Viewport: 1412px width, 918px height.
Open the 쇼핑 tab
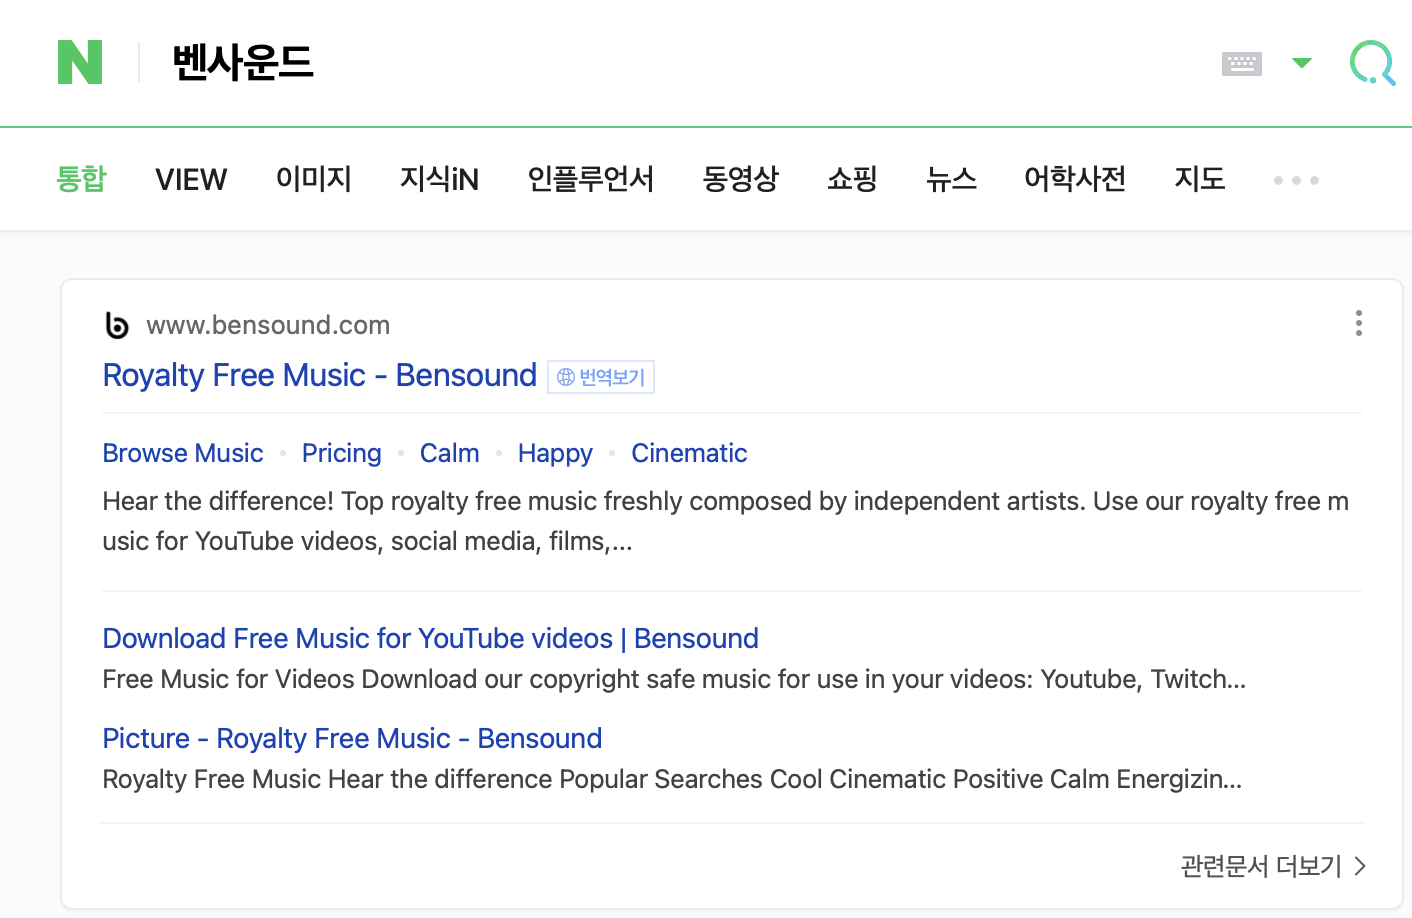[x=852, y=179]
